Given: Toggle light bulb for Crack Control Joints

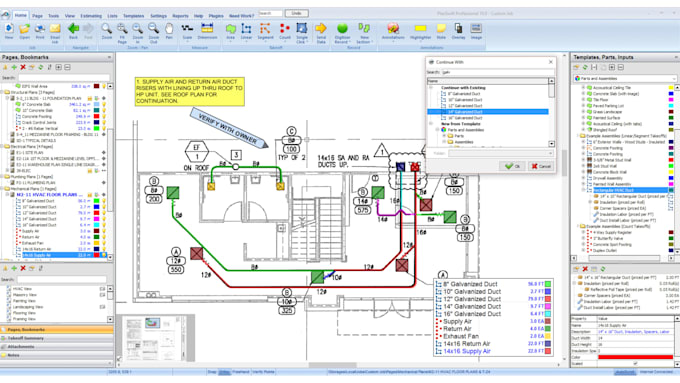Looking at the screenshot, I should pos(104,123).
